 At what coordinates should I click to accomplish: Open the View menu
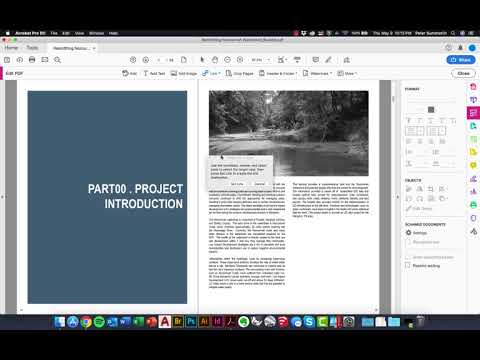tap(79, 33)
